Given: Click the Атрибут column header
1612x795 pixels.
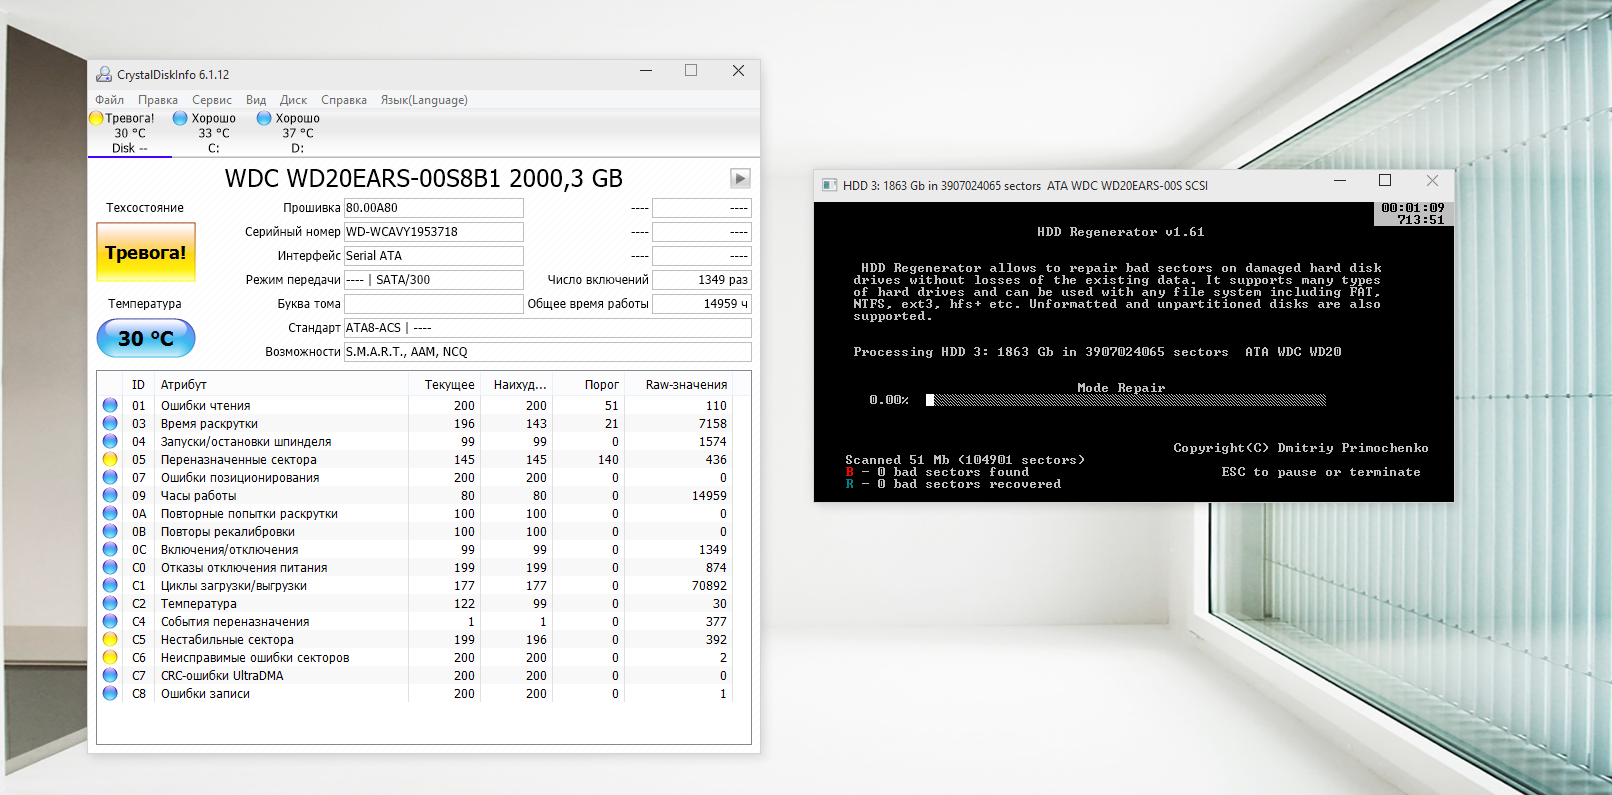Looking at the screenshot, I should 282,385.
